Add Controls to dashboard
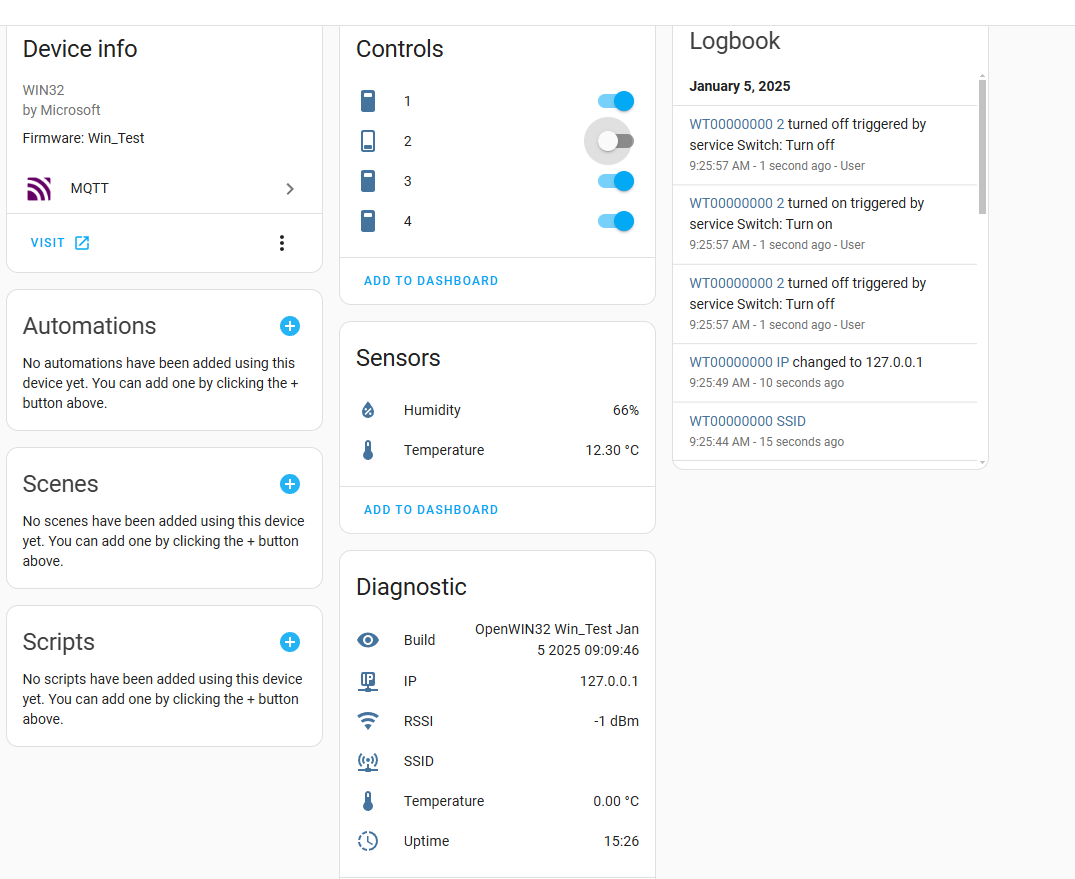 [x=431, y=281]
